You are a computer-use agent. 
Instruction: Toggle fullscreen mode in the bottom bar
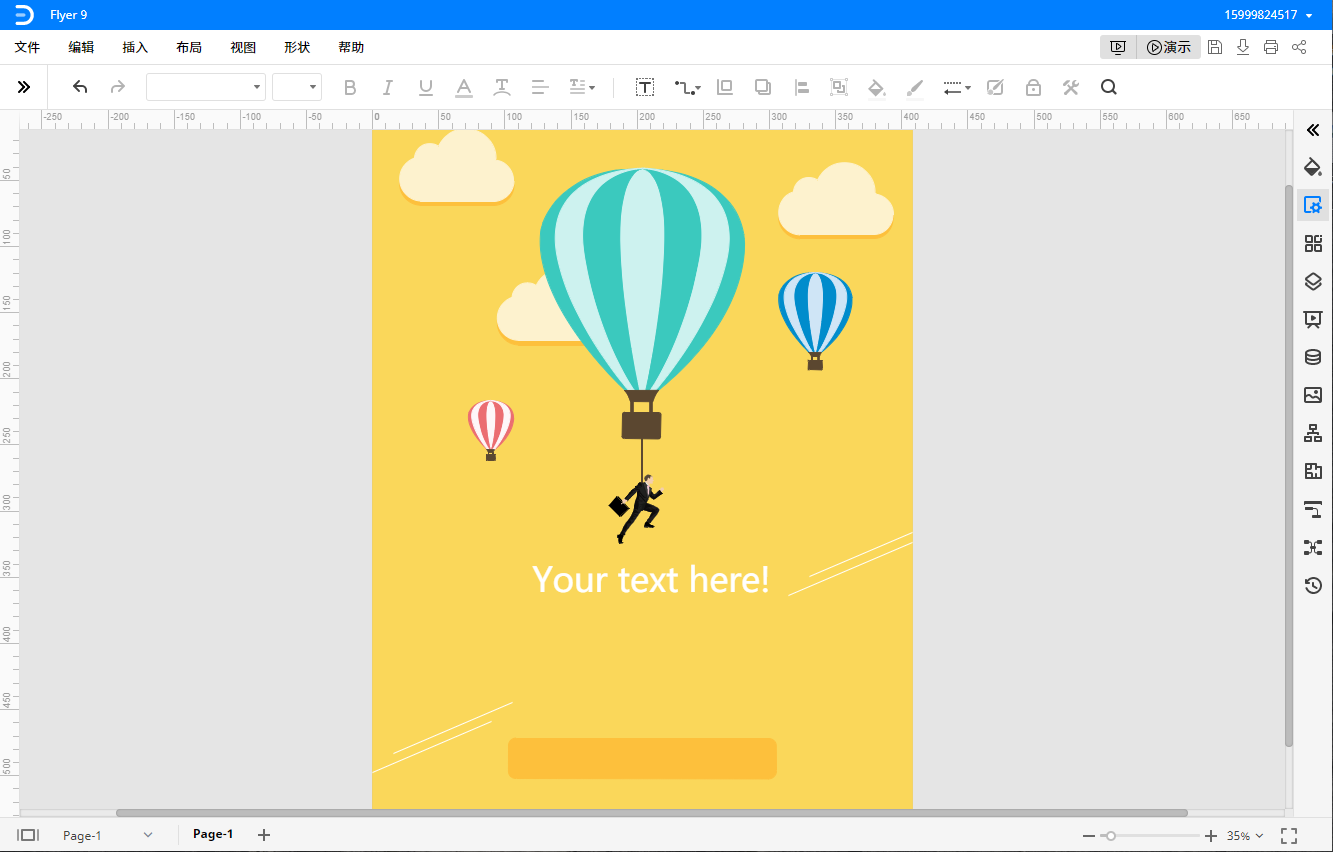pyautogui.click(x=1289, y=836)
